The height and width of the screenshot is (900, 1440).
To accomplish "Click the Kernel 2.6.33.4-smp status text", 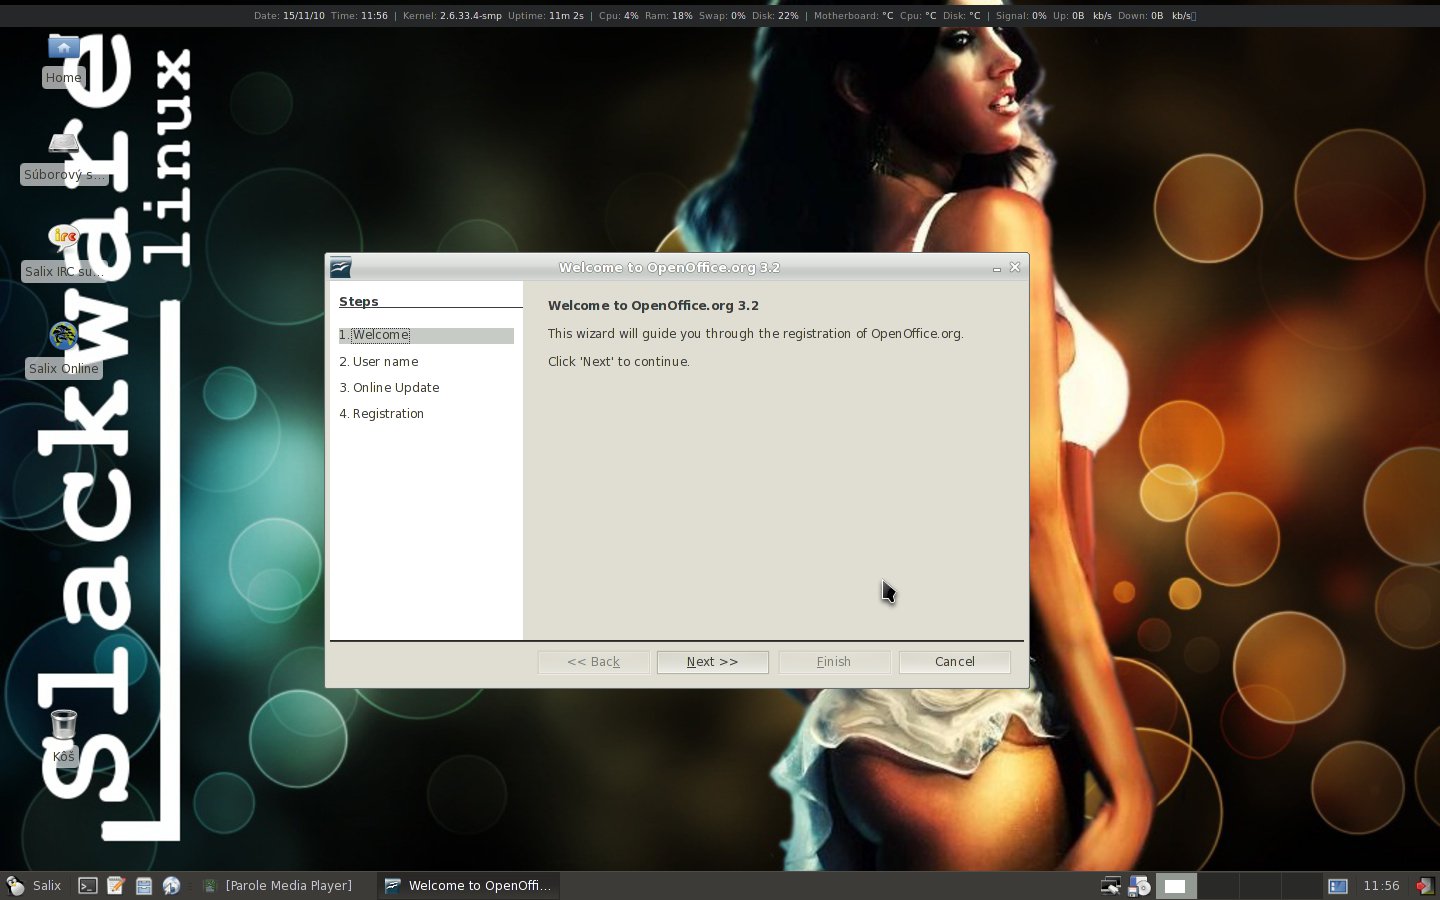I will [452, 16].
